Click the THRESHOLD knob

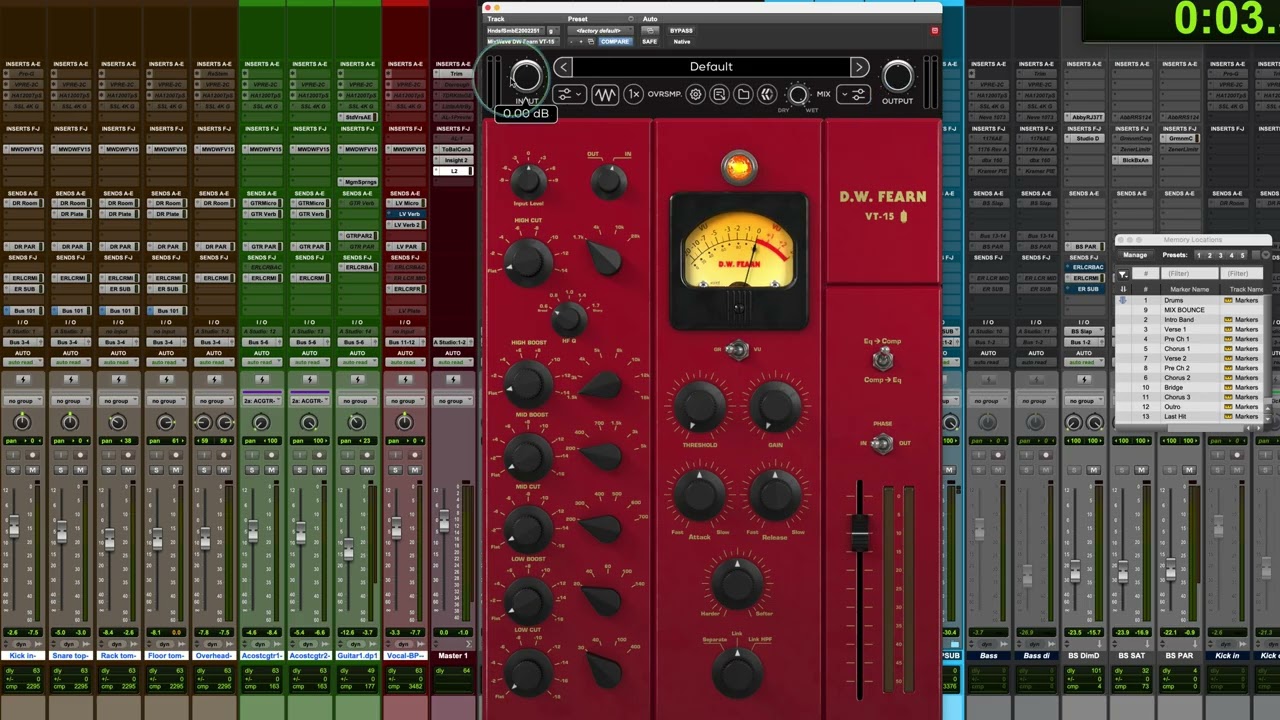tap(699, 406)
